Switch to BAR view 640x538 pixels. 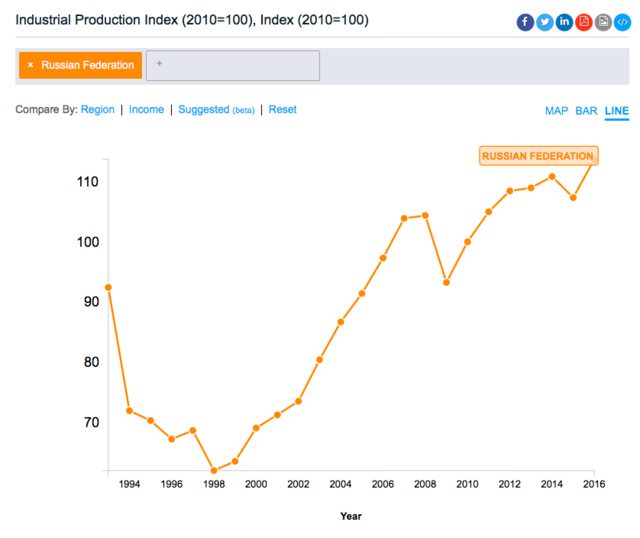586,111
